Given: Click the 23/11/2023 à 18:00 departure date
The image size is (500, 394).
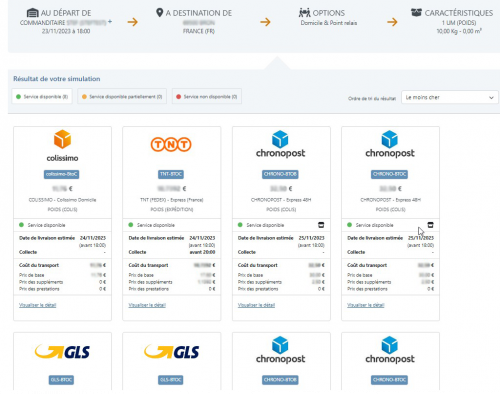Looking at the screenshot, I should [66, 31].
